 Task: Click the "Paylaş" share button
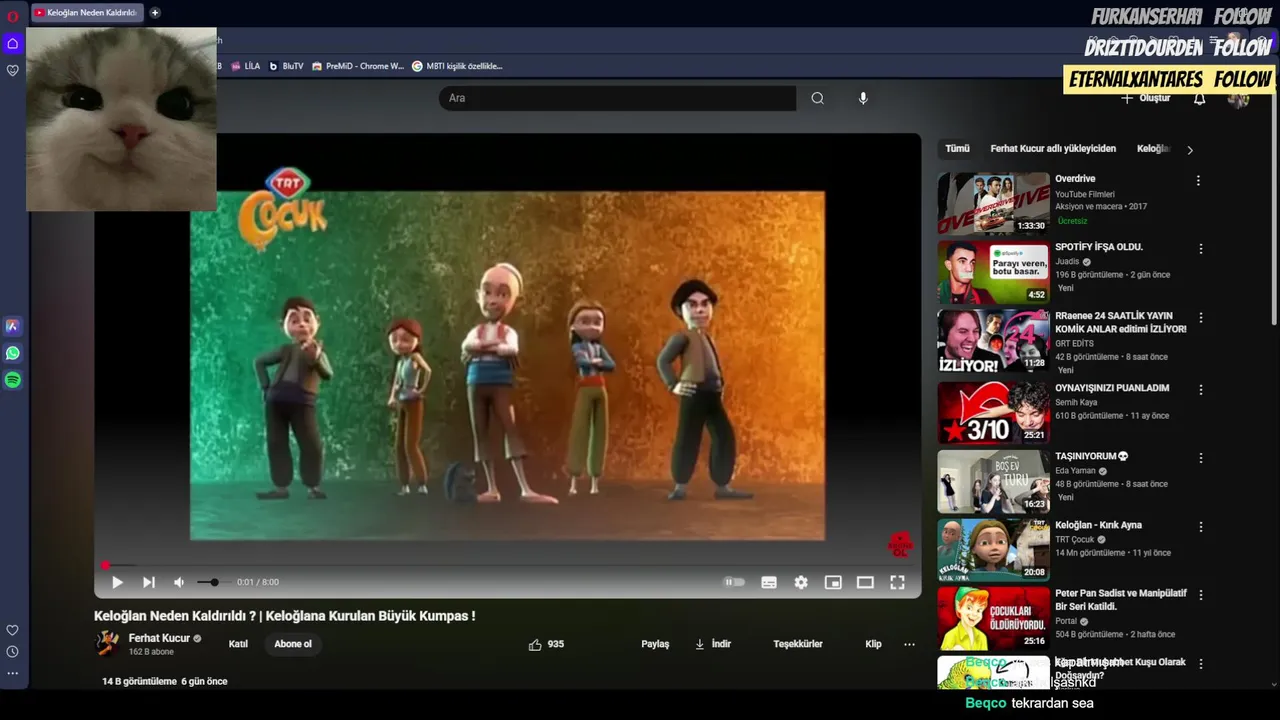(x=655, y=644)
